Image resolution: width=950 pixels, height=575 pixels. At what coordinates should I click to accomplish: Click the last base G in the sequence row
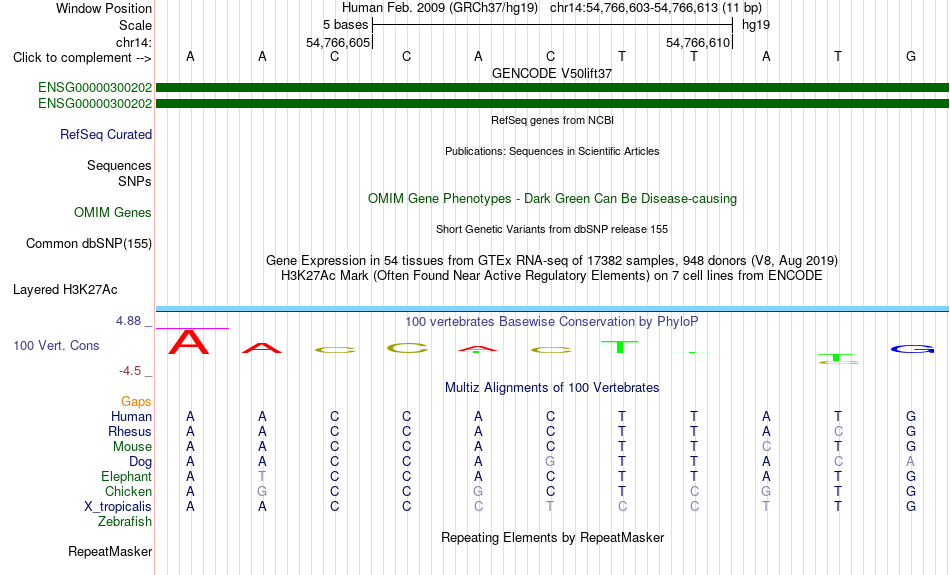coord(911,56)
